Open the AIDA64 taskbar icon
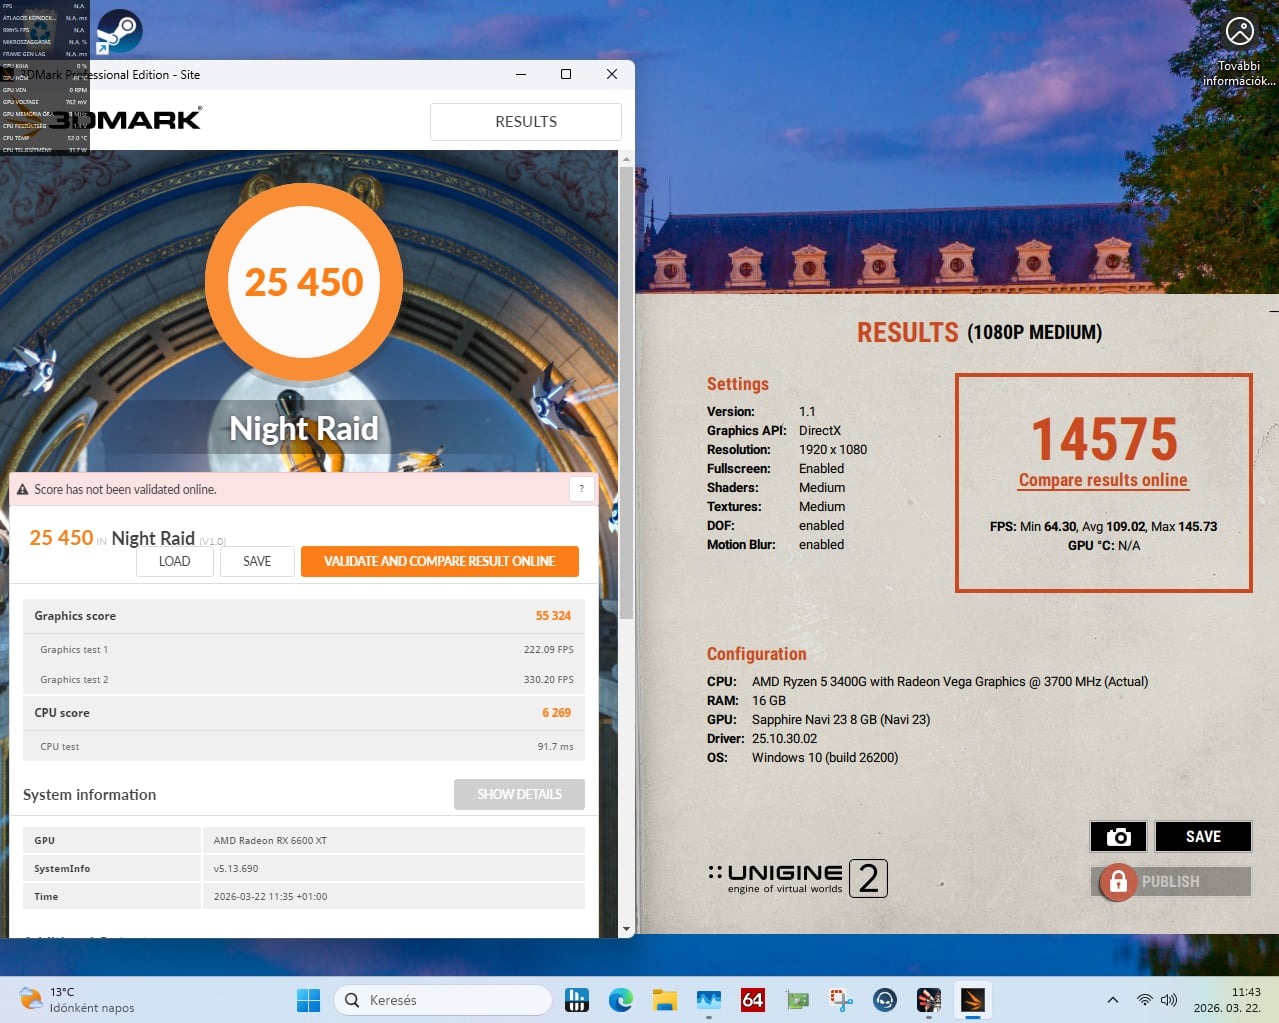Viewport: 1279px width, 1023px height. point(753,1000)
